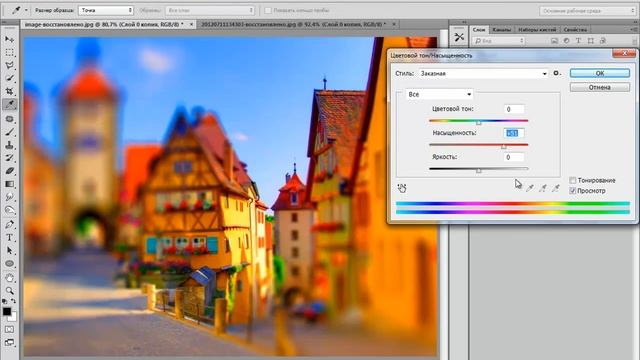Select the Zoom tool
Viewport: 640px width, 360px height.
[9, 291]
